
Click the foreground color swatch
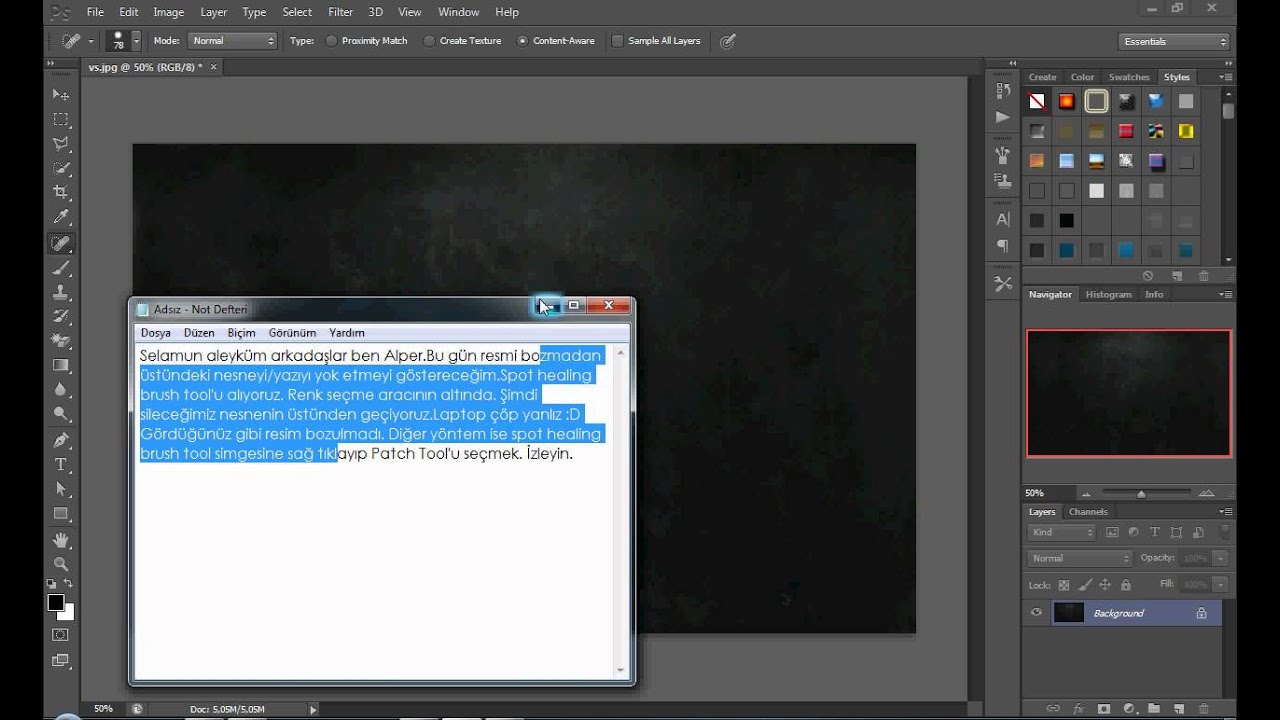coord(57,602)
